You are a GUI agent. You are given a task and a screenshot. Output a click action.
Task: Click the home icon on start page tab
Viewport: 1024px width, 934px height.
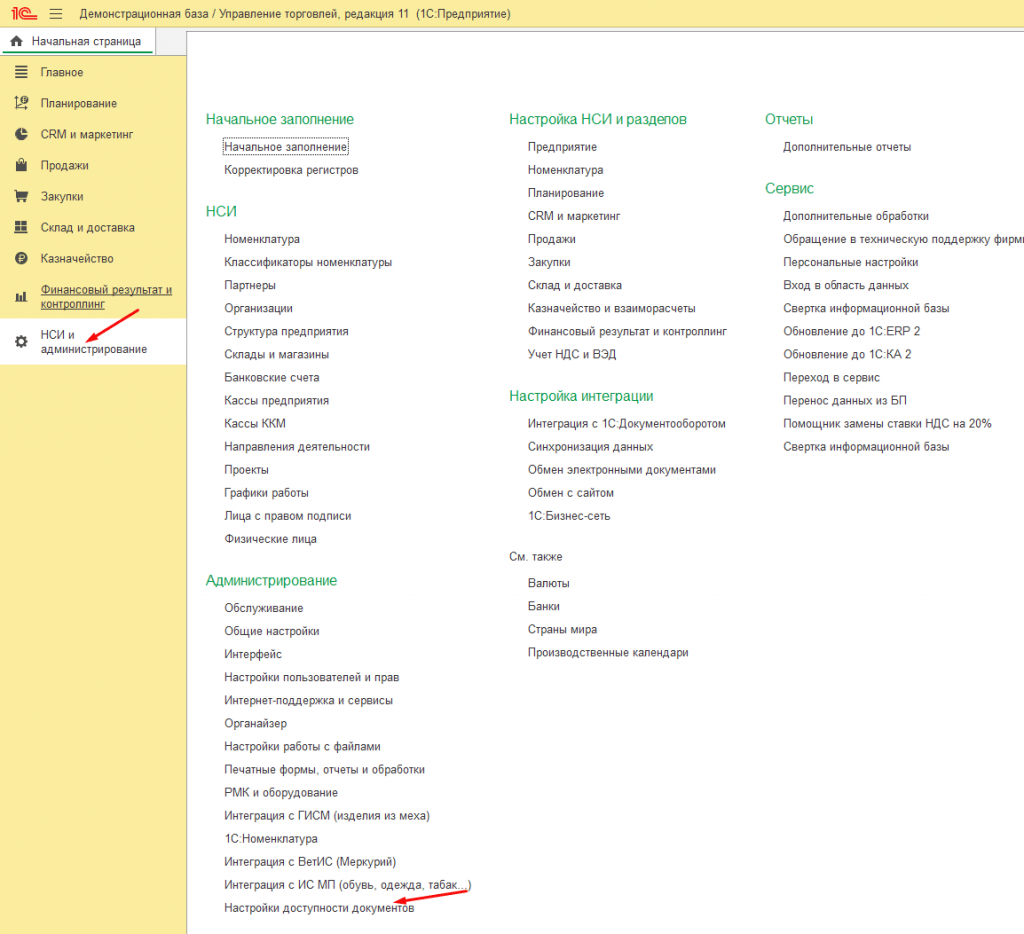click(x=17, y=41)
